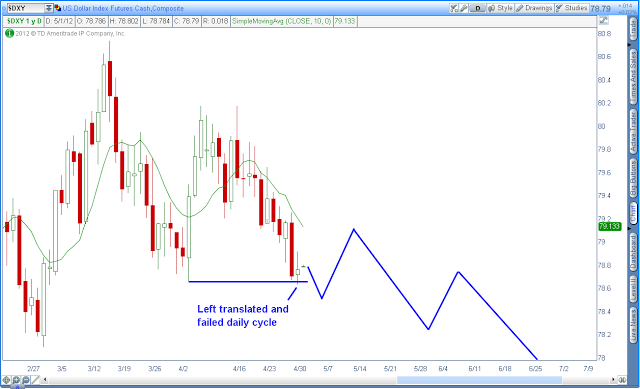640x389 pixels.
Task: Open the Style menu
Action: (x=501, y=8)
